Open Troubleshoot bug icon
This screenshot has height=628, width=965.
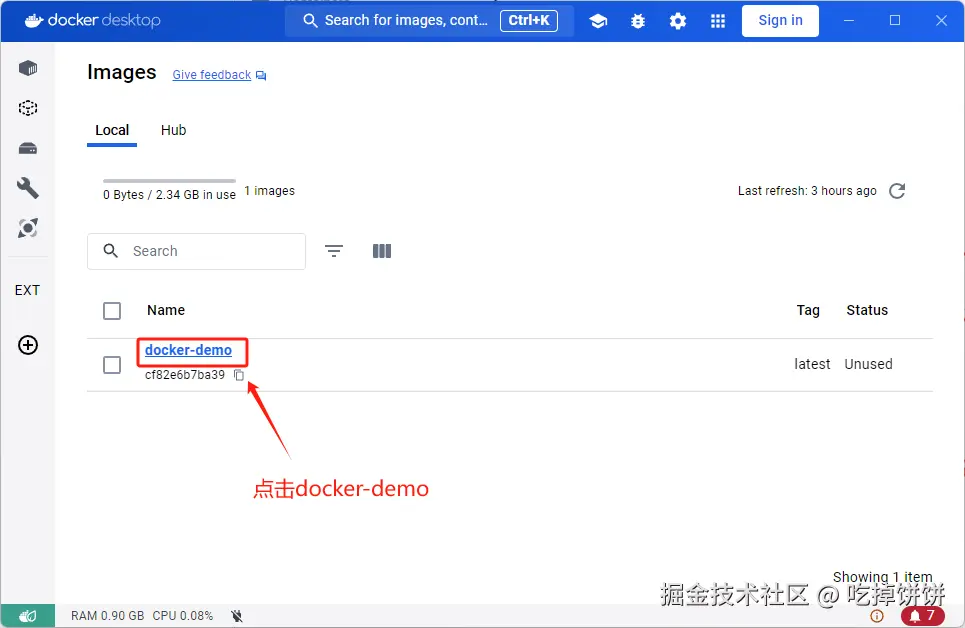click(638, 21)
